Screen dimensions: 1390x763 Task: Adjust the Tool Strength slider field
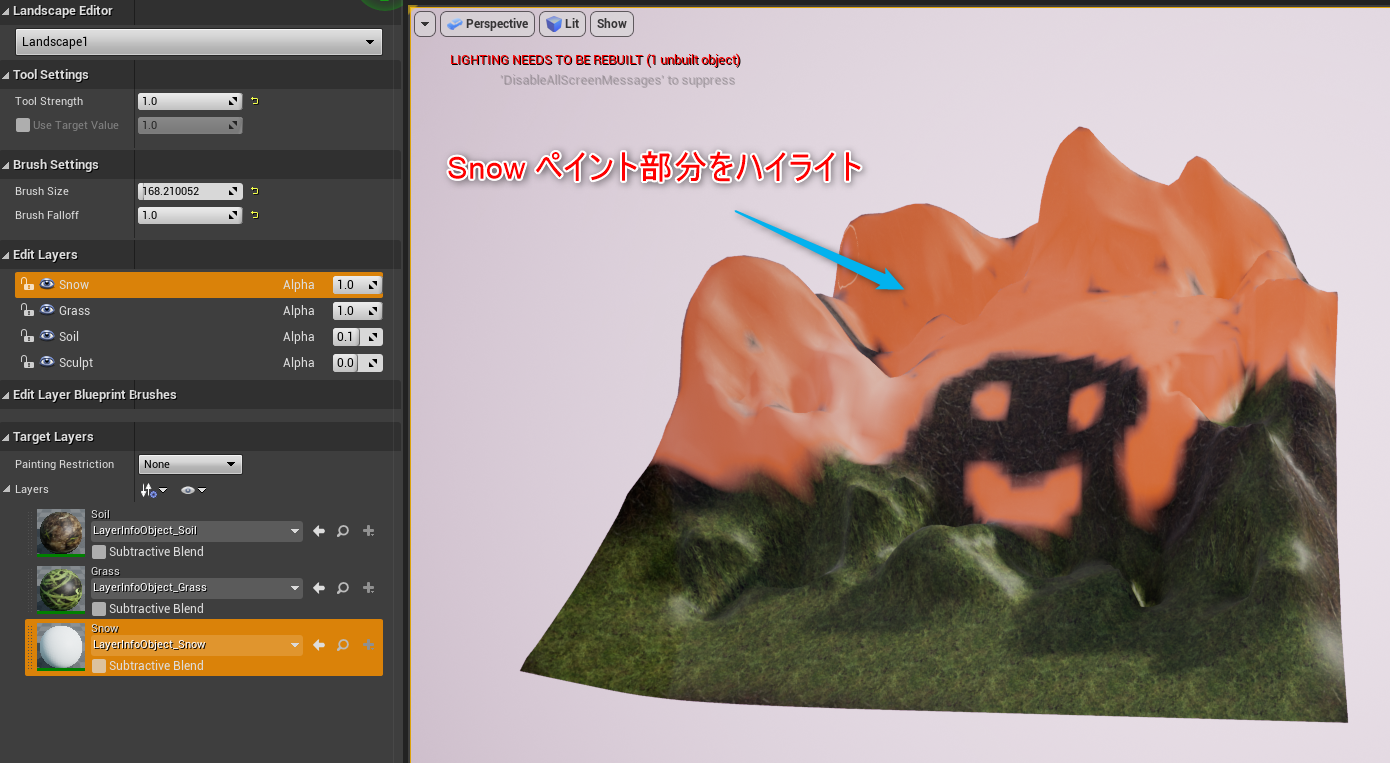[190, 101]
